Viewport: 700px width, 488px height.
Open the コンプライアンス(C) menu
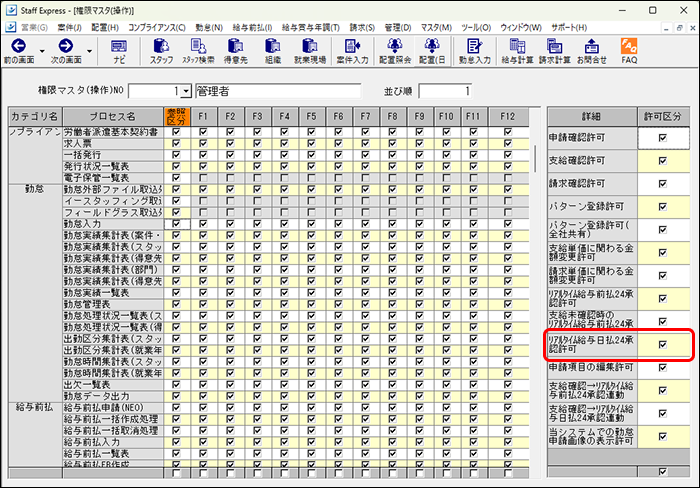pyautogui.click(x=157, y=28)
